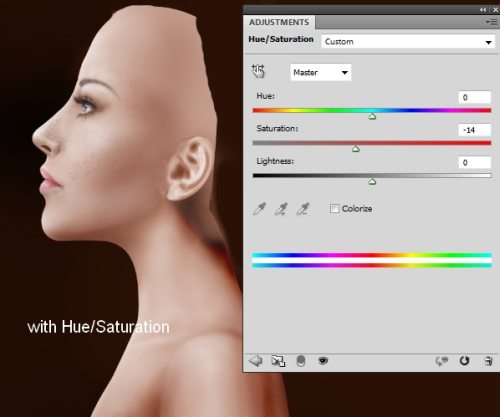Viewport: 500px width, 417px height.
Task: Select the on-image targeted adjustment hand tool
Action: (x=258, y=71)
